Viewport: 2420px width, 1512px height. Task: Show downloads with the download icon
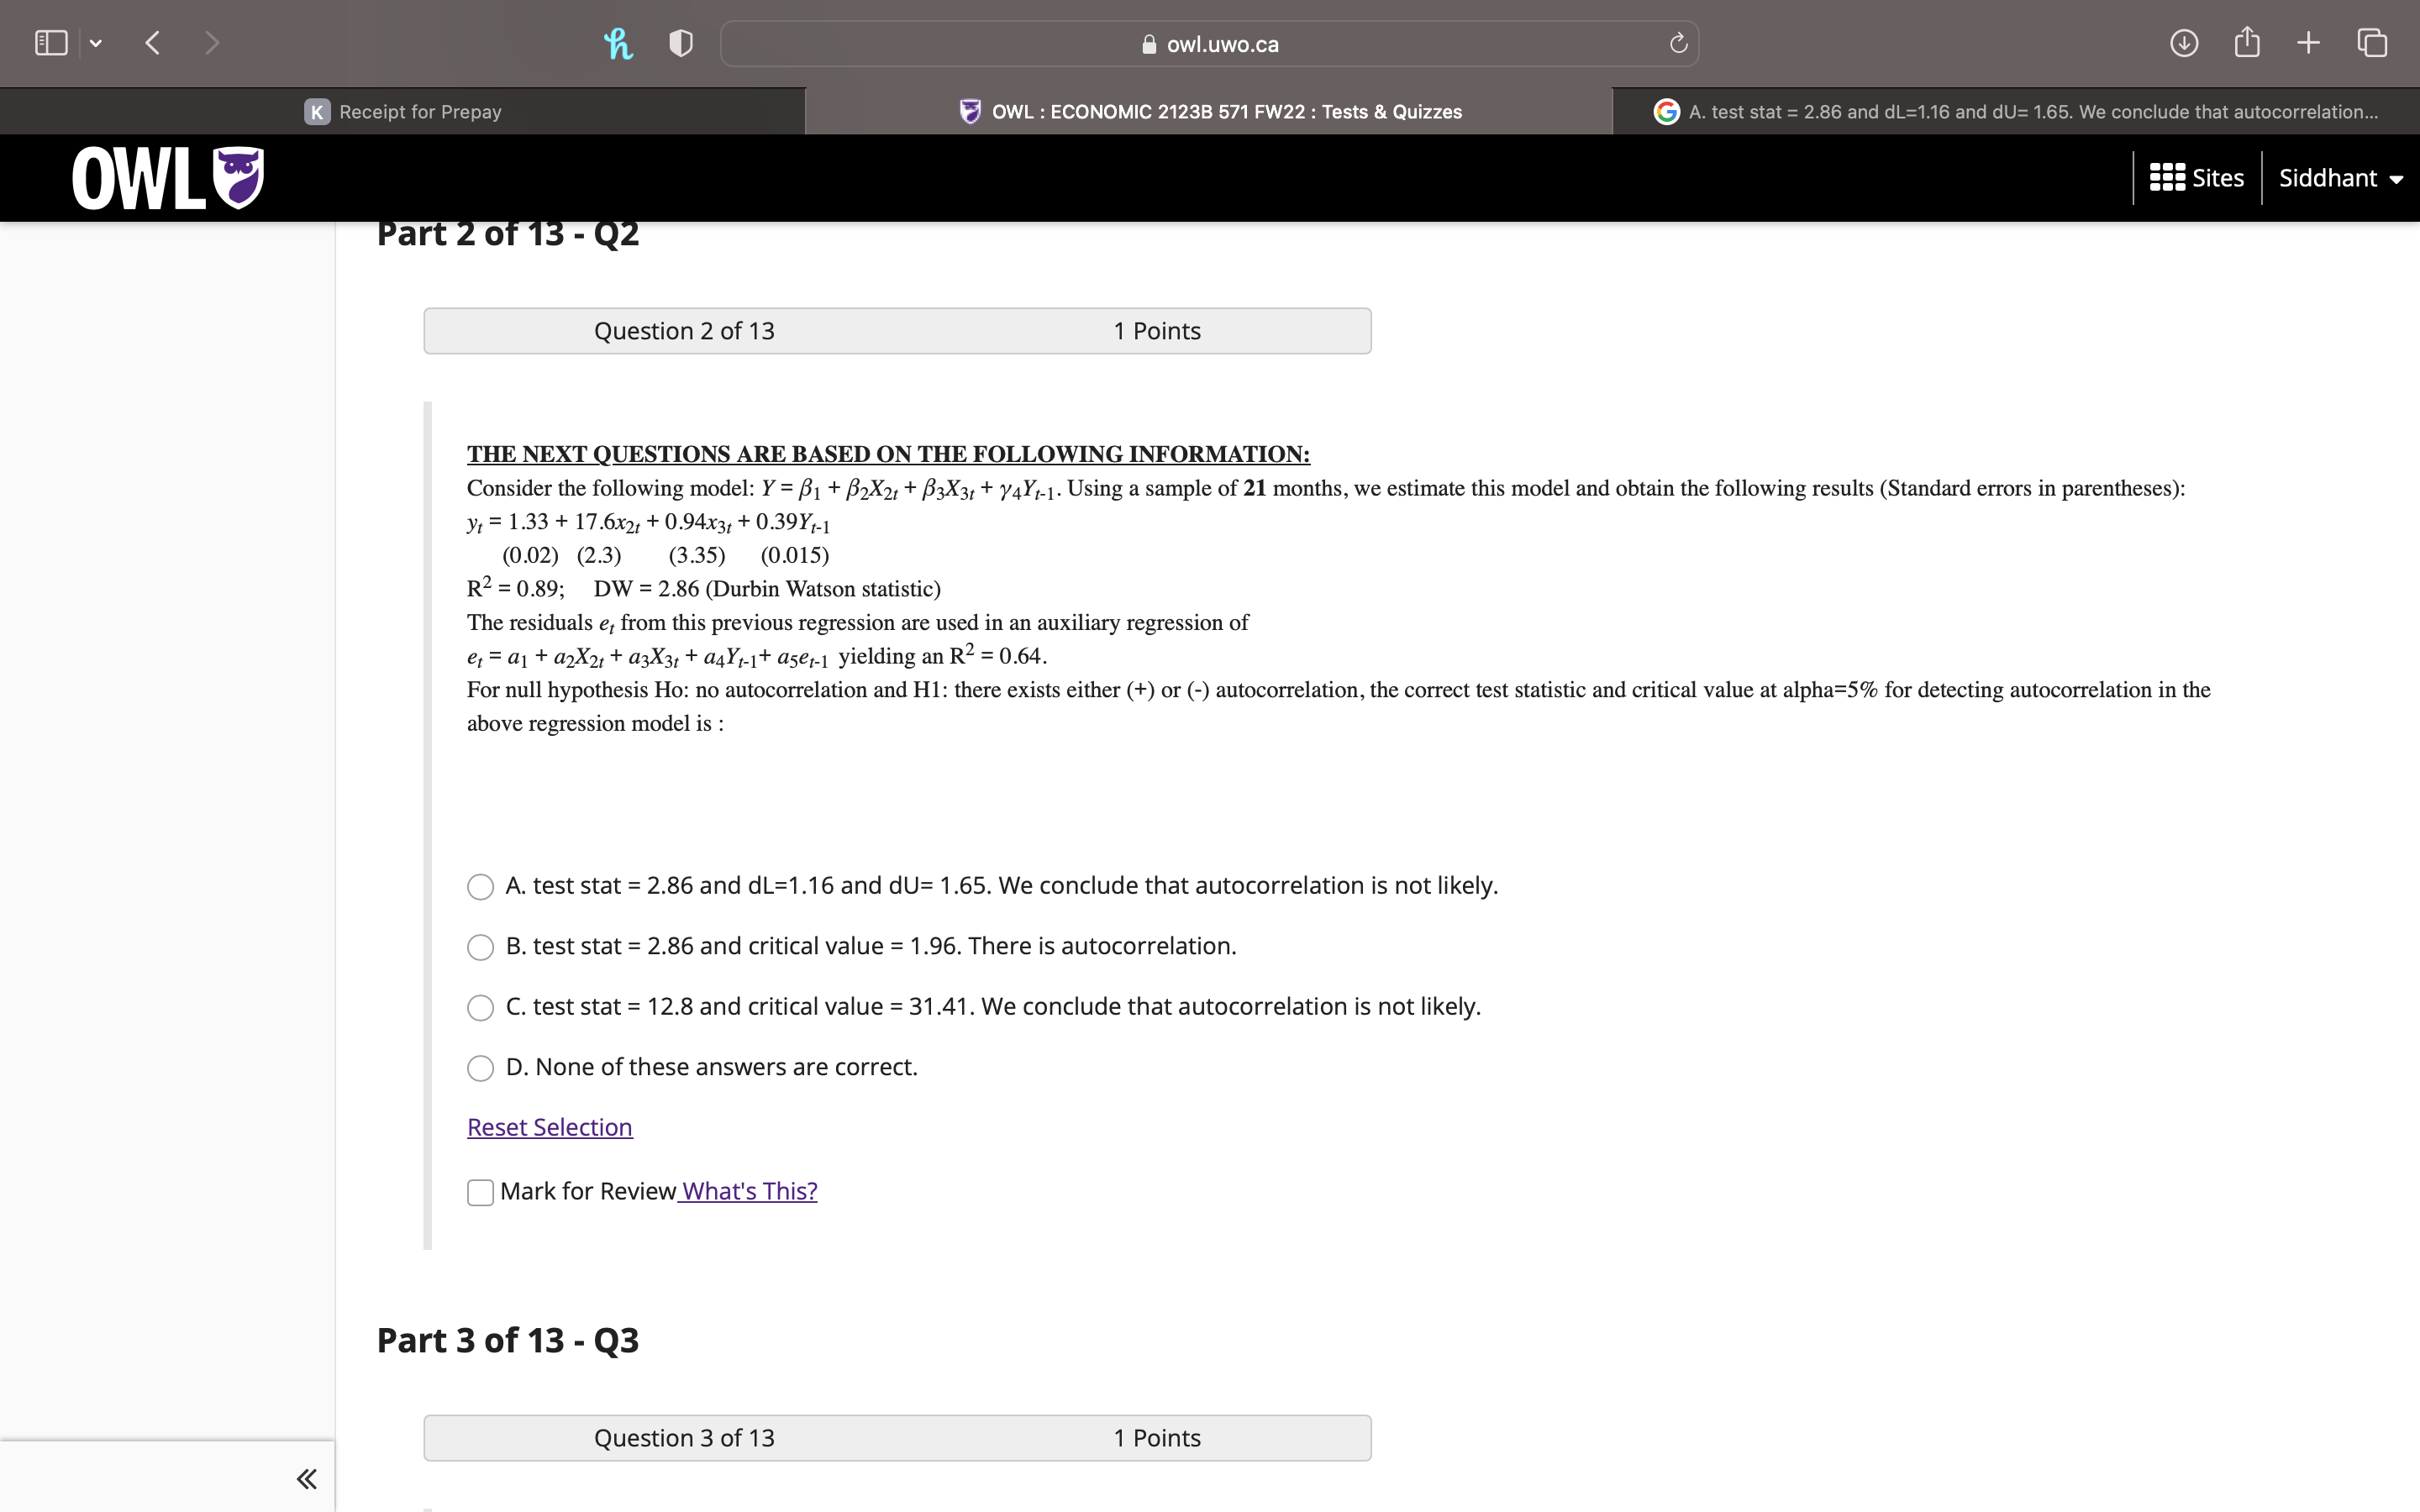(2184, 43)
